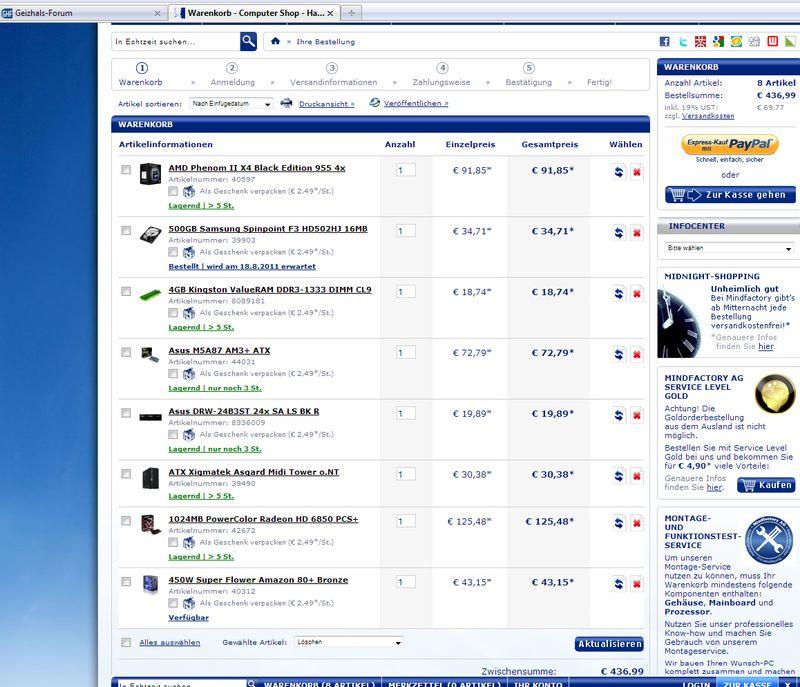Open the Lagernd nur noch 3 St. link for Asus M5A87

pyautogui.click(x=215, y=388)
